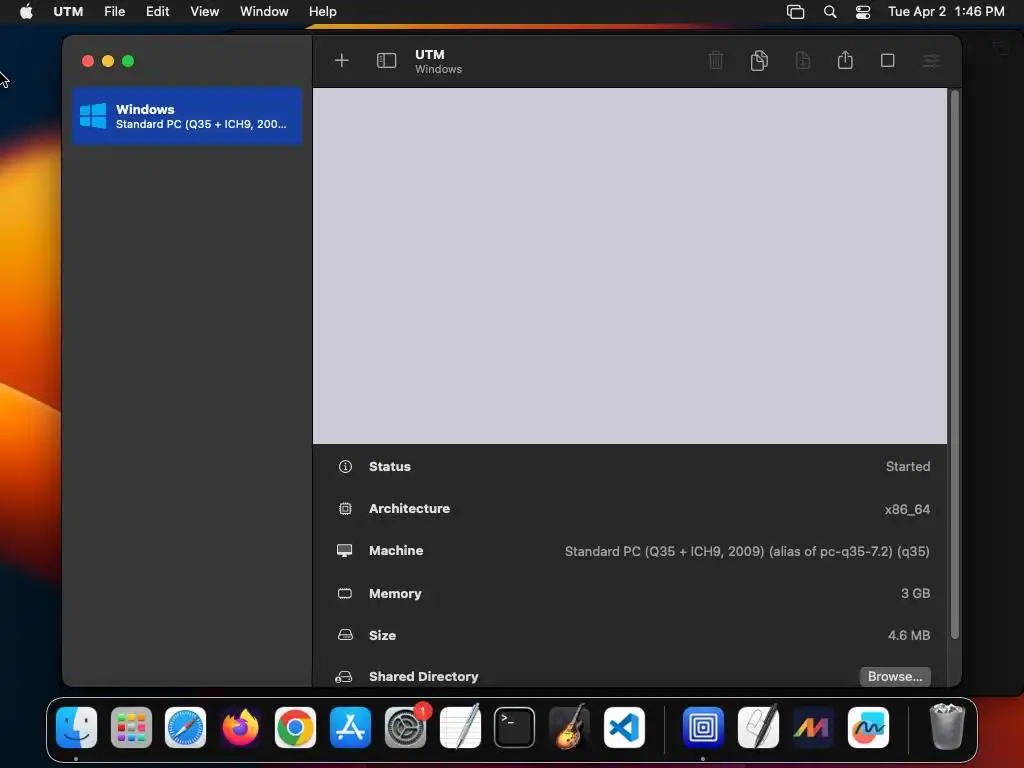
Task: Click the green full screen window button
Action: click(129, 61)
